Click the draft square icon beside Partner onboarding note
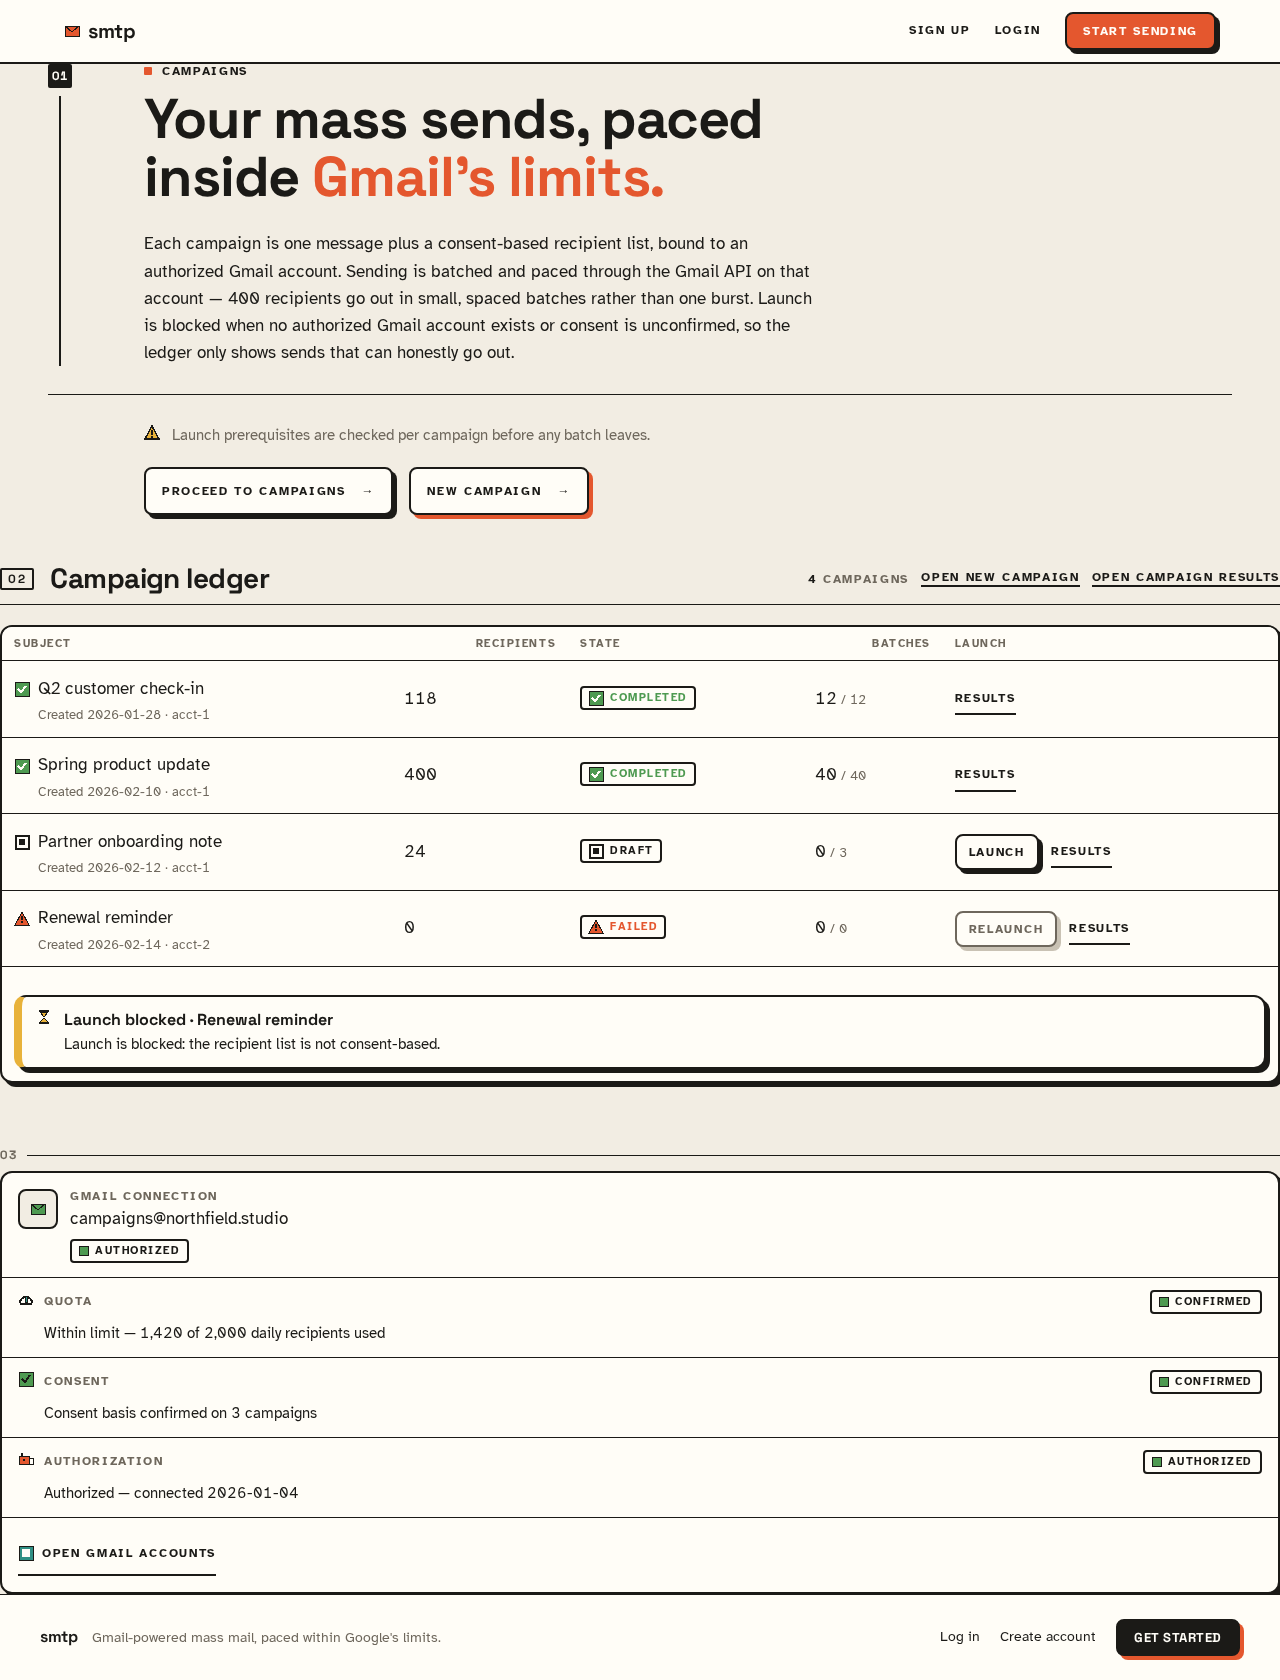The width and height of the screenshot is (1280, 1680). coord(22,842)
